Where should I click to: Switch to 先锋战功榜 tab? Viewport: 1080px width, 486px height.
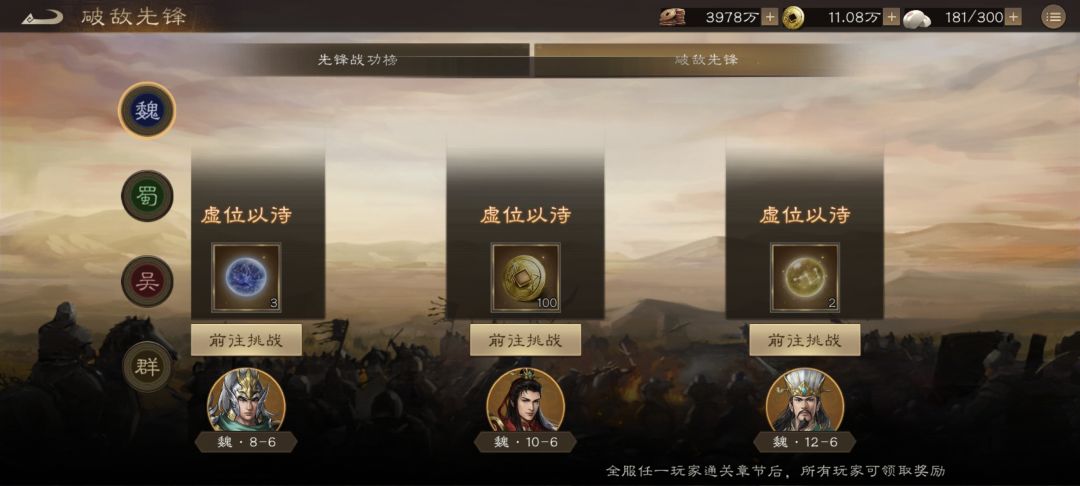pos(357,60)
